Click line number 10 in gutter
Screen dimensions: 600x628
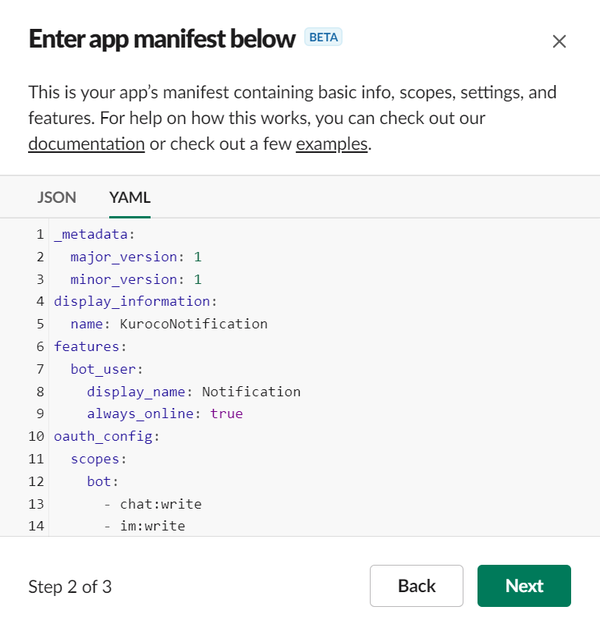(36, 436)
